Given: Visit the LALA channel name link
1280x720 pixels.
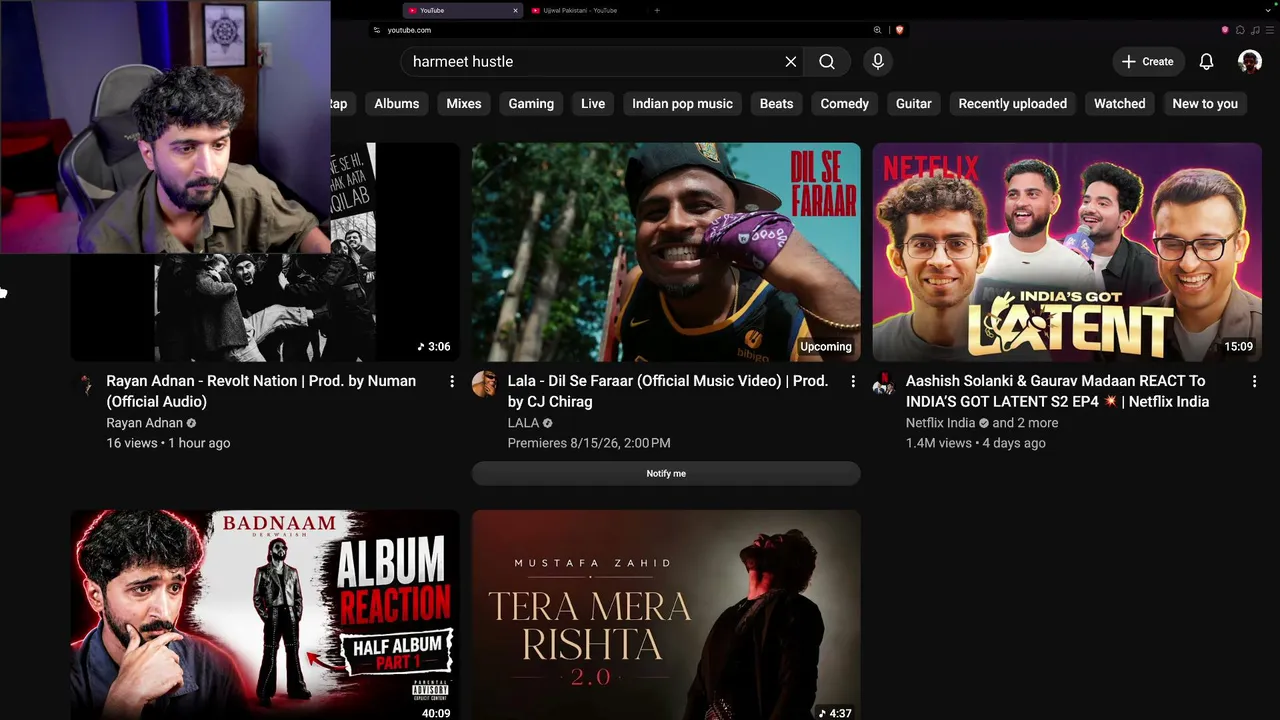Looking at the screenshot, I should pyautogui.click(x=523, y=423).
